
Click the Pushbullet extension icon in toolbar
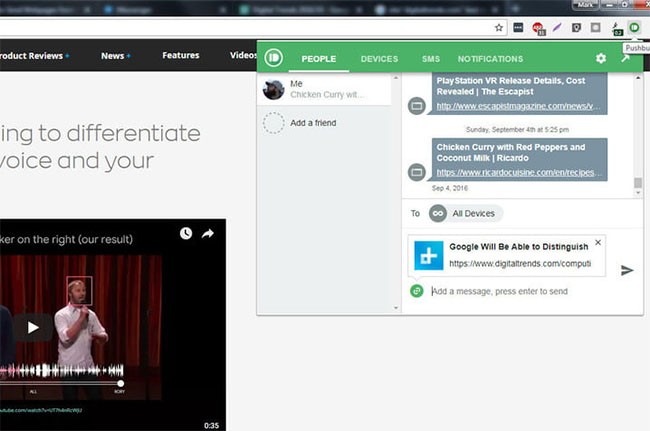[634, 27]
